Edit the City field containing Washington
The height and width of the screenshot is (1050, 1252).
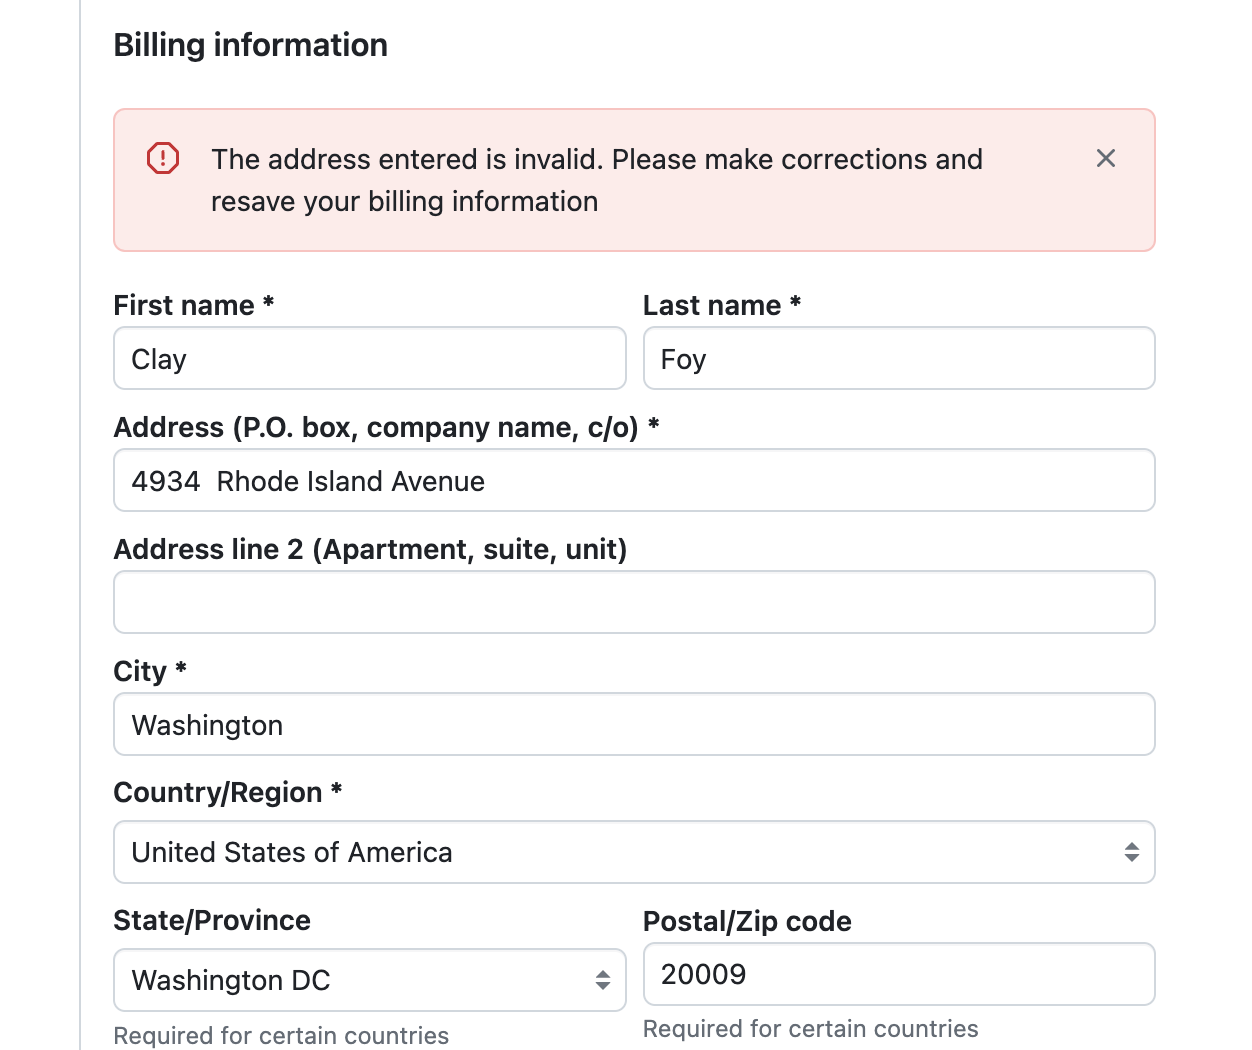tap(634, 724)
